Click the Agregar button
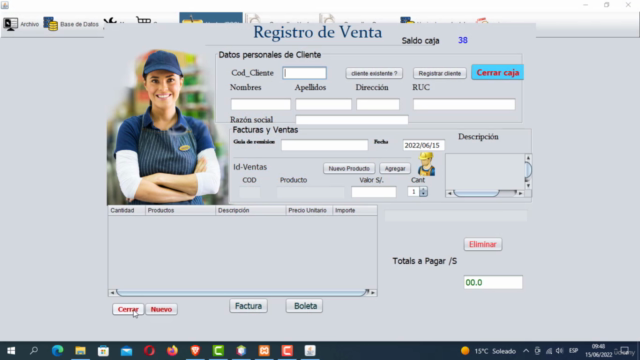Viewport: 640px width, 360px height. pyautogui.click(x=395, y=168)
